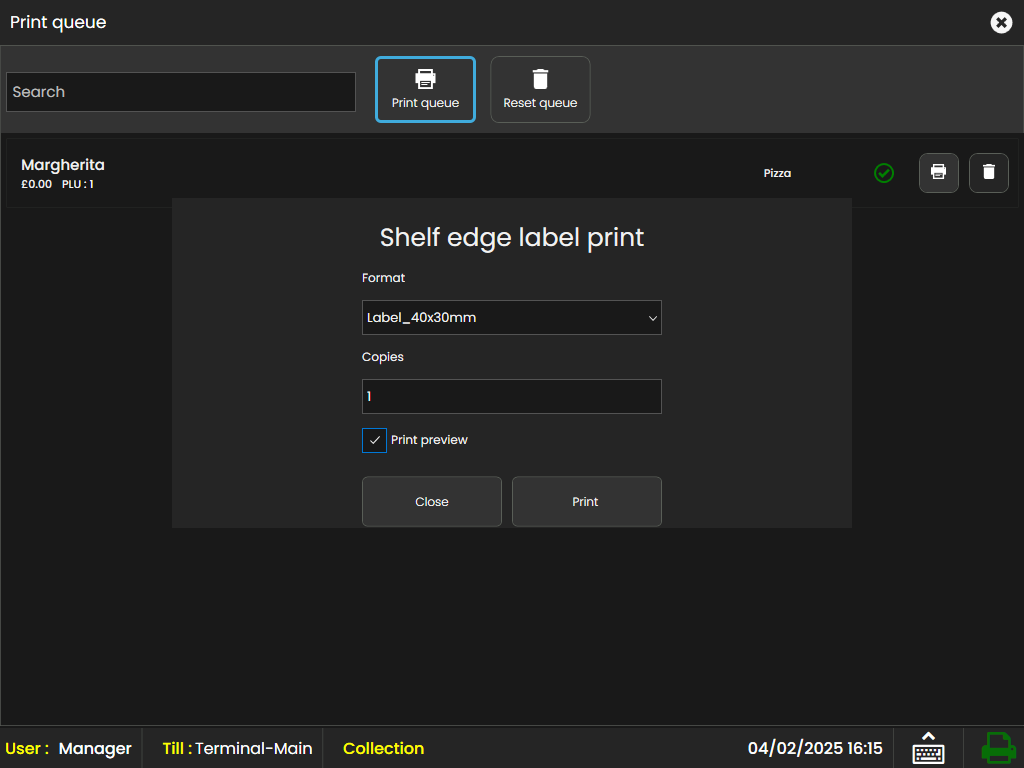Image resolution: width=1024 pixels, height=768 pixels.
Task: Click the Pizza category label
Action: pos(777,173)
